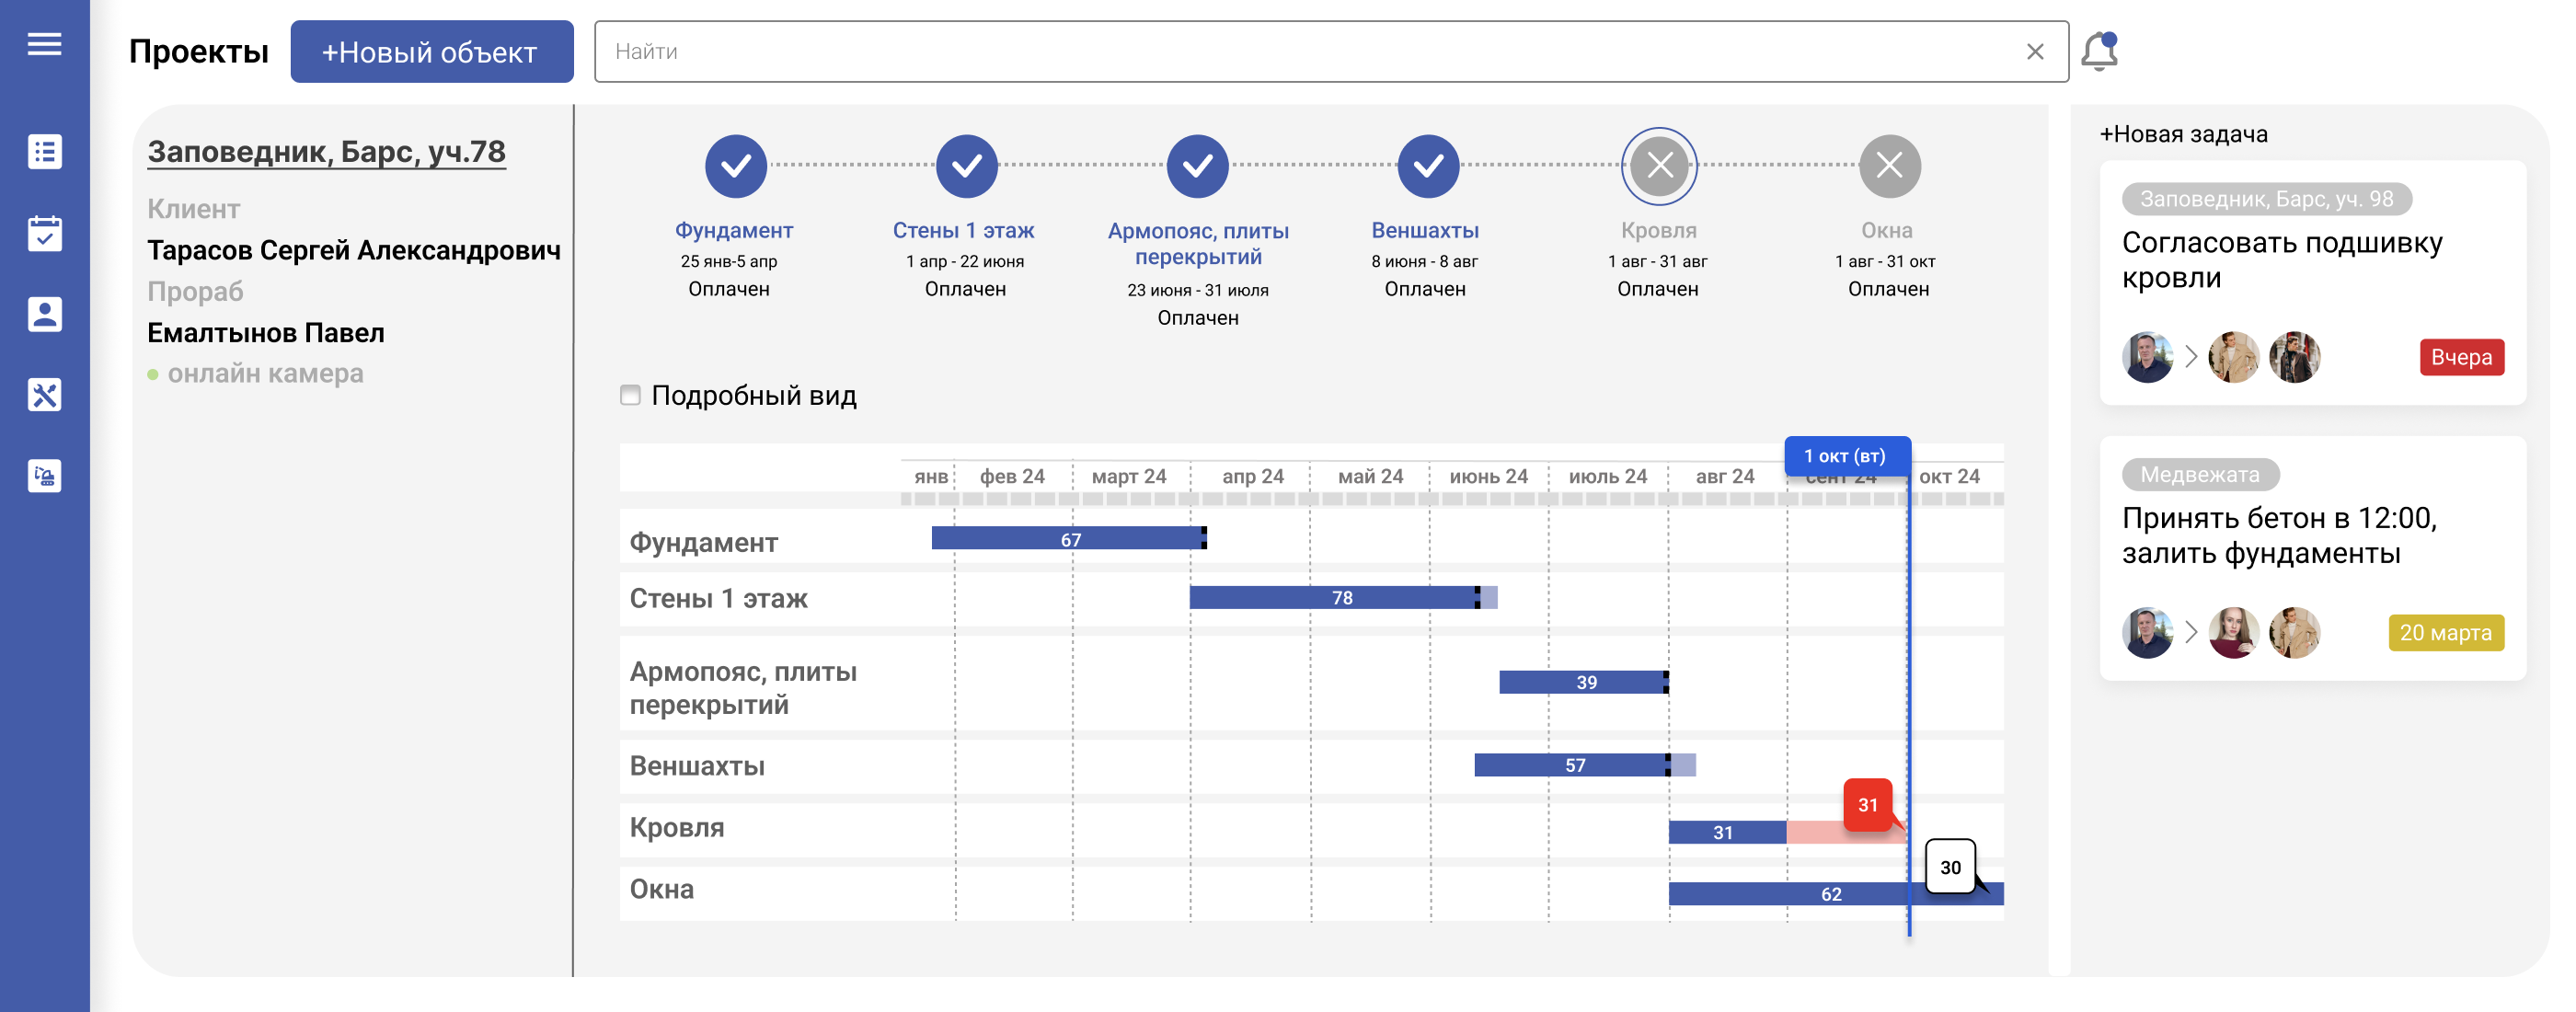
Task: Open the hamburger menu
Action: [44, 44]
